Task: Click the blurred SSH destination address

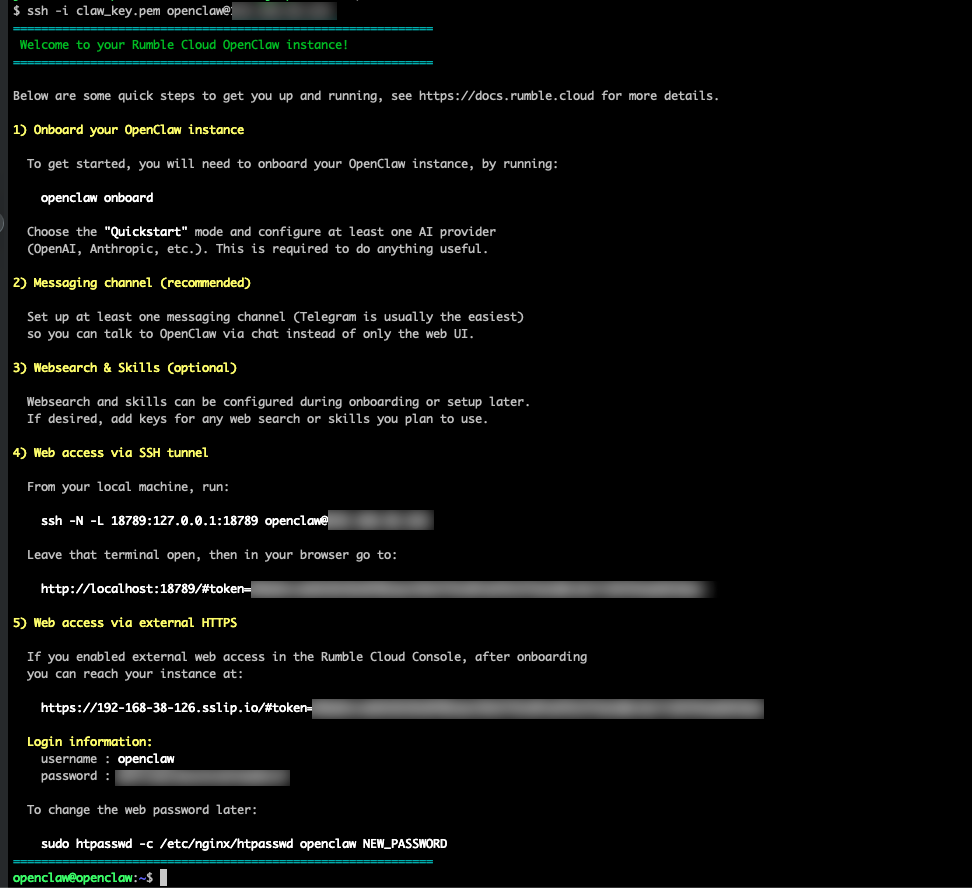Action: (282, 12)
